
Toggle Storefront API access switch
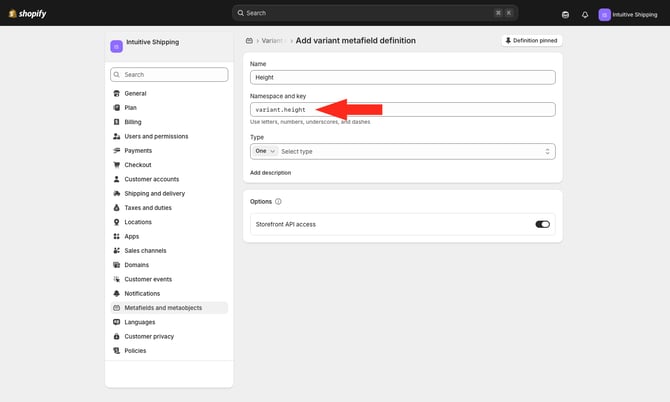pos(542,224)
